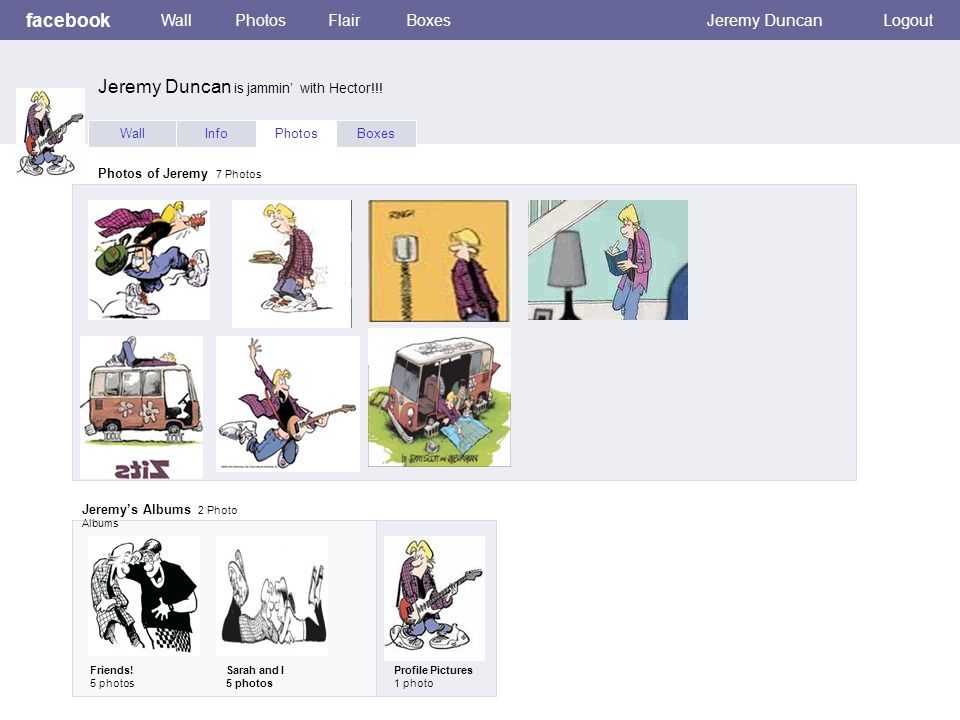Click the status text 'is jammin' with Hector!!!'
The height and width of the screenshot is (720, 960).
309,88
